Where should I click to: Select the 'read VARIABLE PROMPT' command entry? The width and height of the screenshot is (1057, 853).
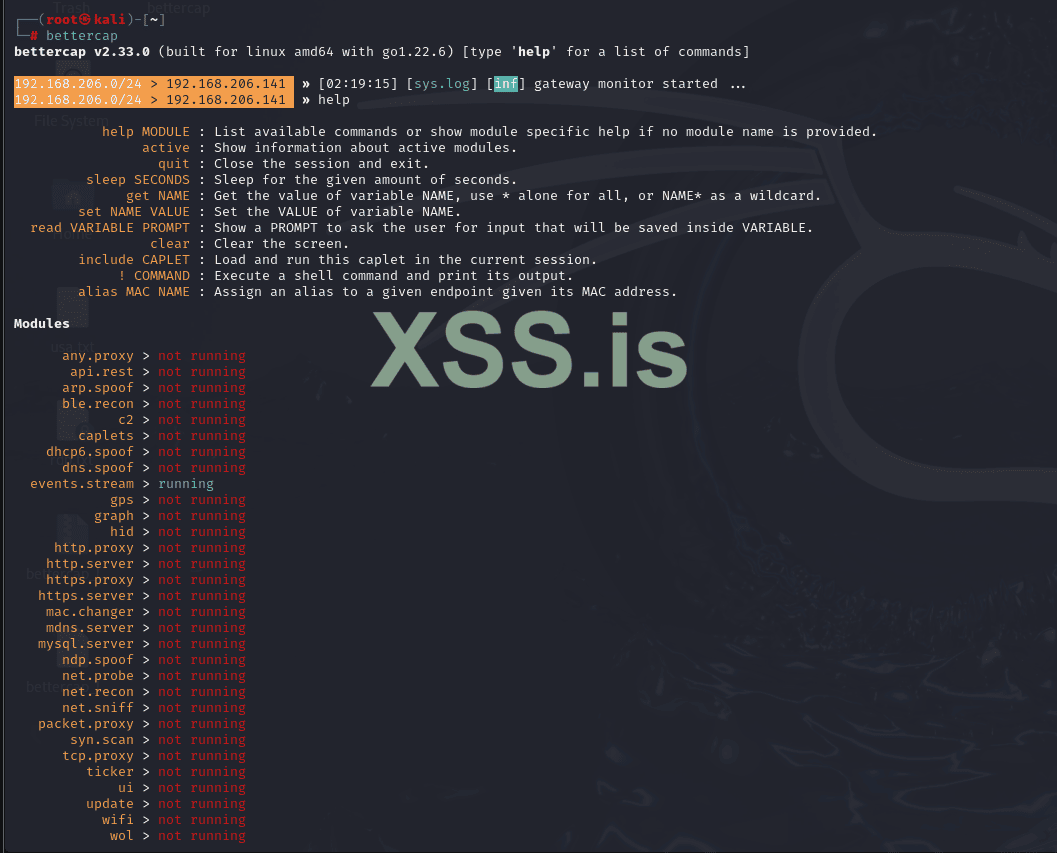[110, 228]
